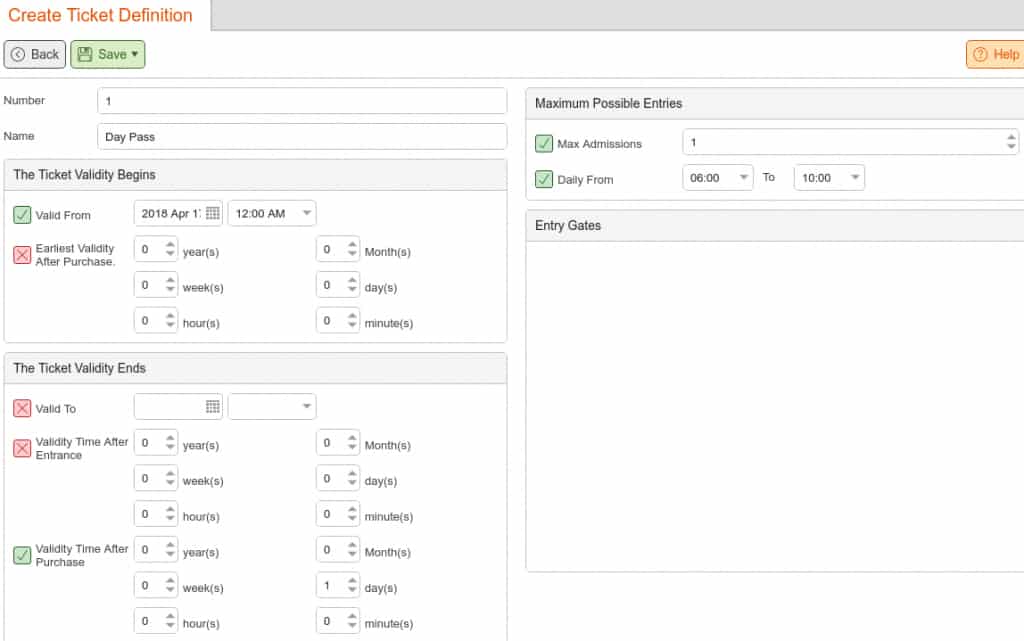The image size is (1024, 641).
Task: Increase the Max Admissions value with up arrow
Action: click(1011, 138)
